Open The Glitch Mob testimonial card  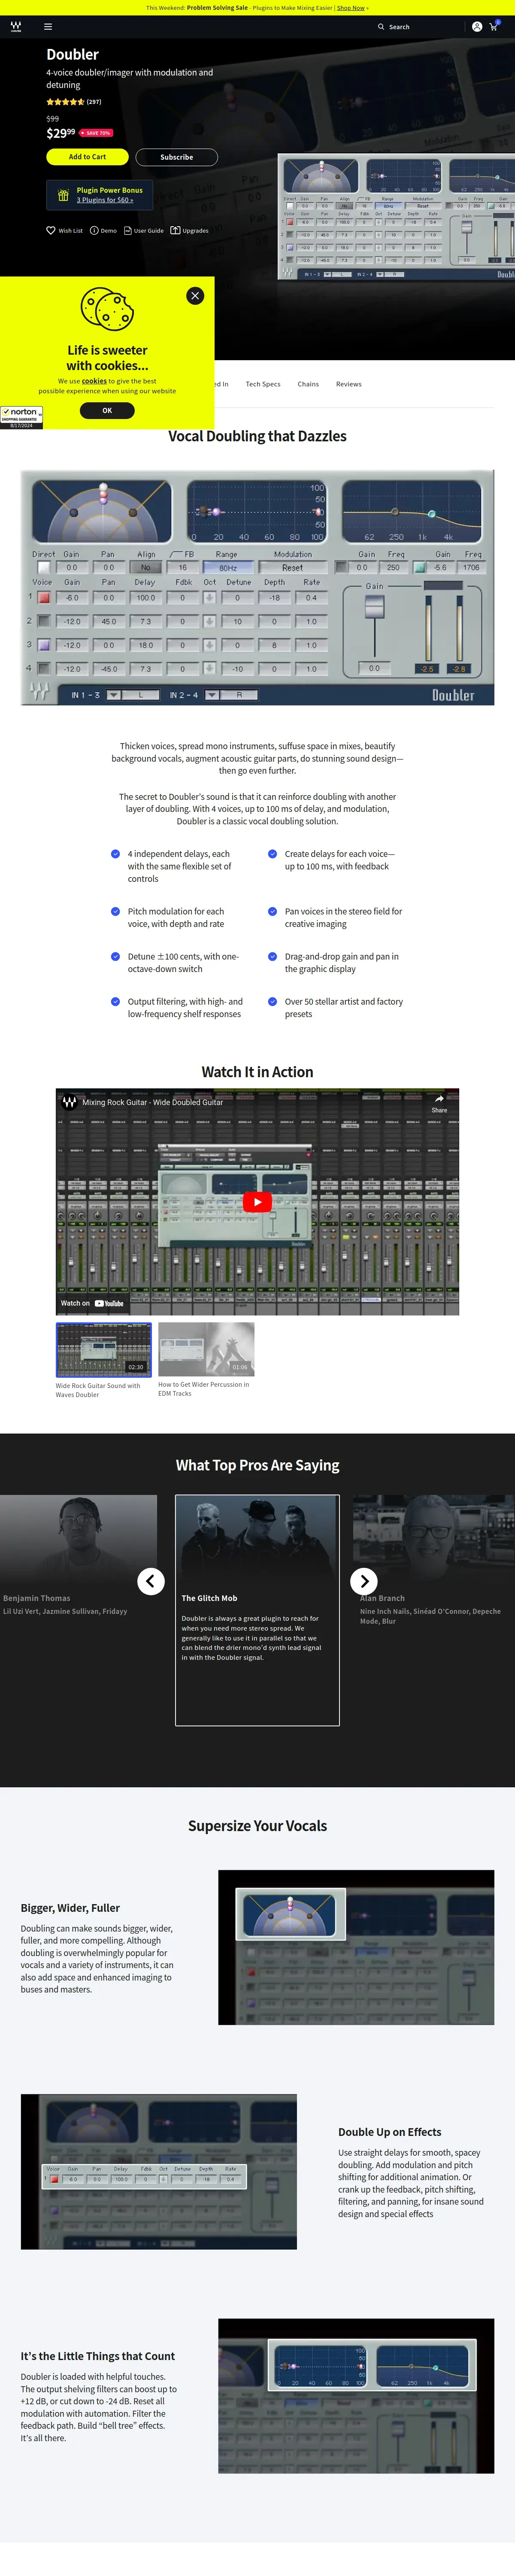point(257,1610)
